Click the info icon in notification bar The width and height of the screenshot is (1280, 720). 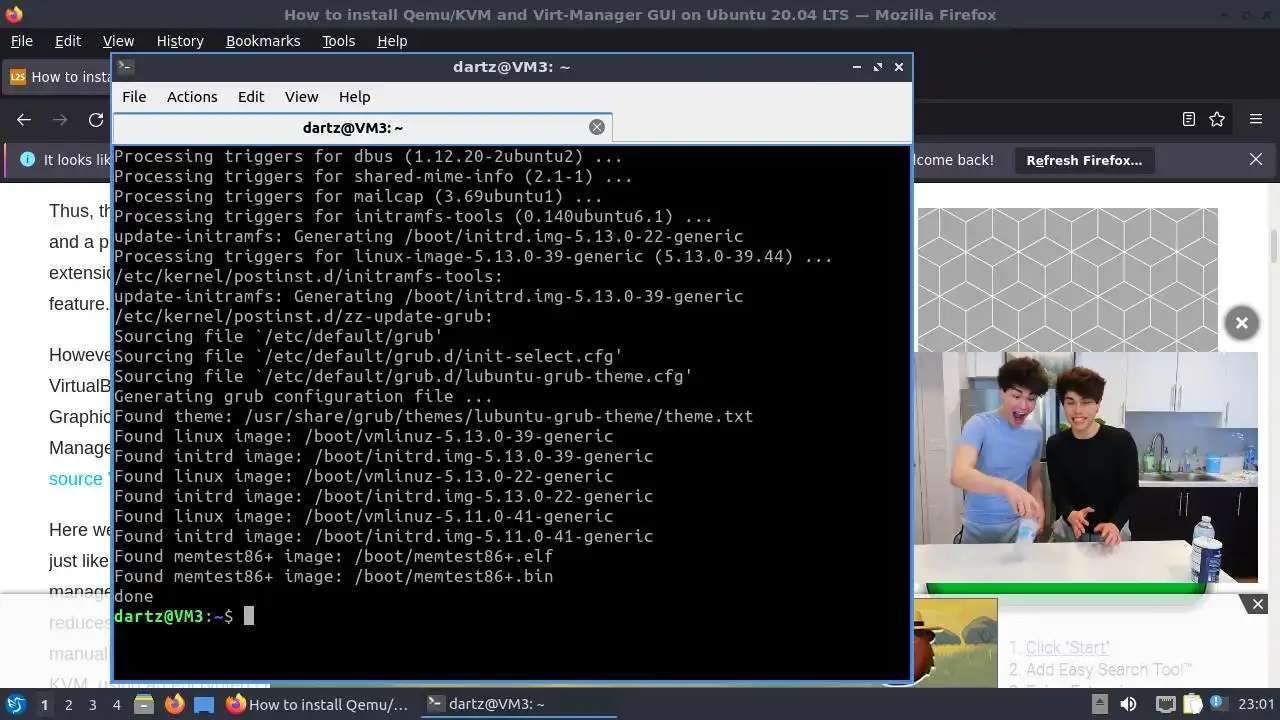pos(27,160)
